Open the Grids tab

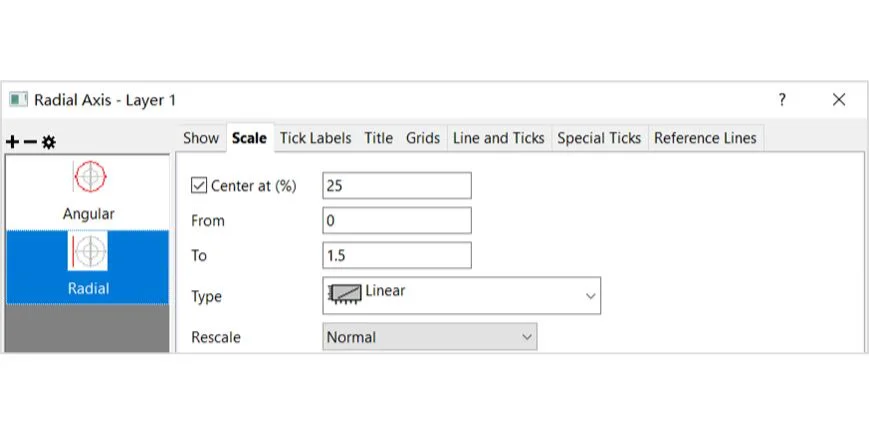point(423,138)
